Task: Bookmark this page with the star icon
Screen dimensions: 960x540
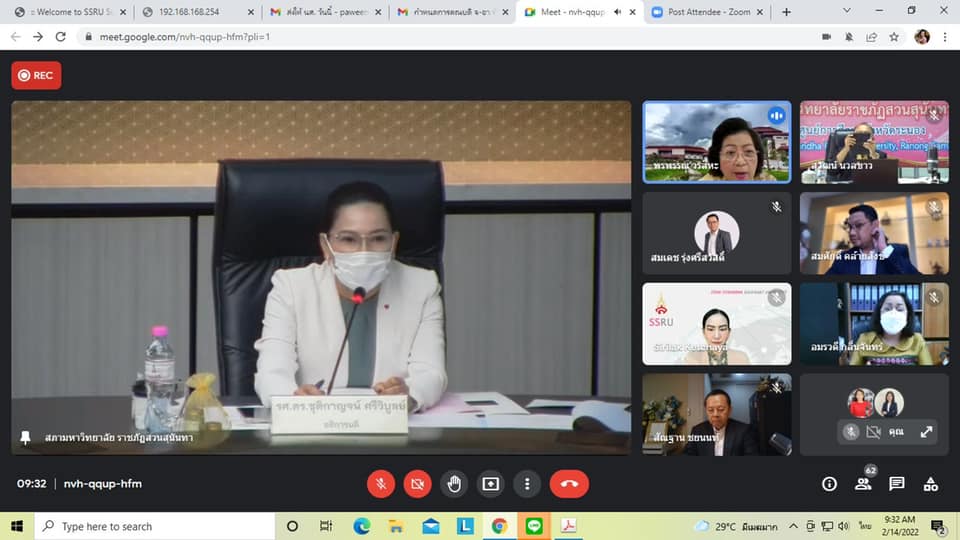Action: [x=894, y=36]
